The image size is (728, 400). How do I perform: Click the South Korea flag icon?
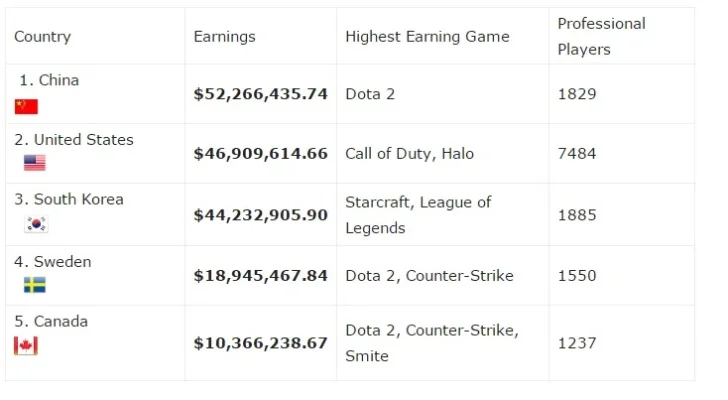36,224
